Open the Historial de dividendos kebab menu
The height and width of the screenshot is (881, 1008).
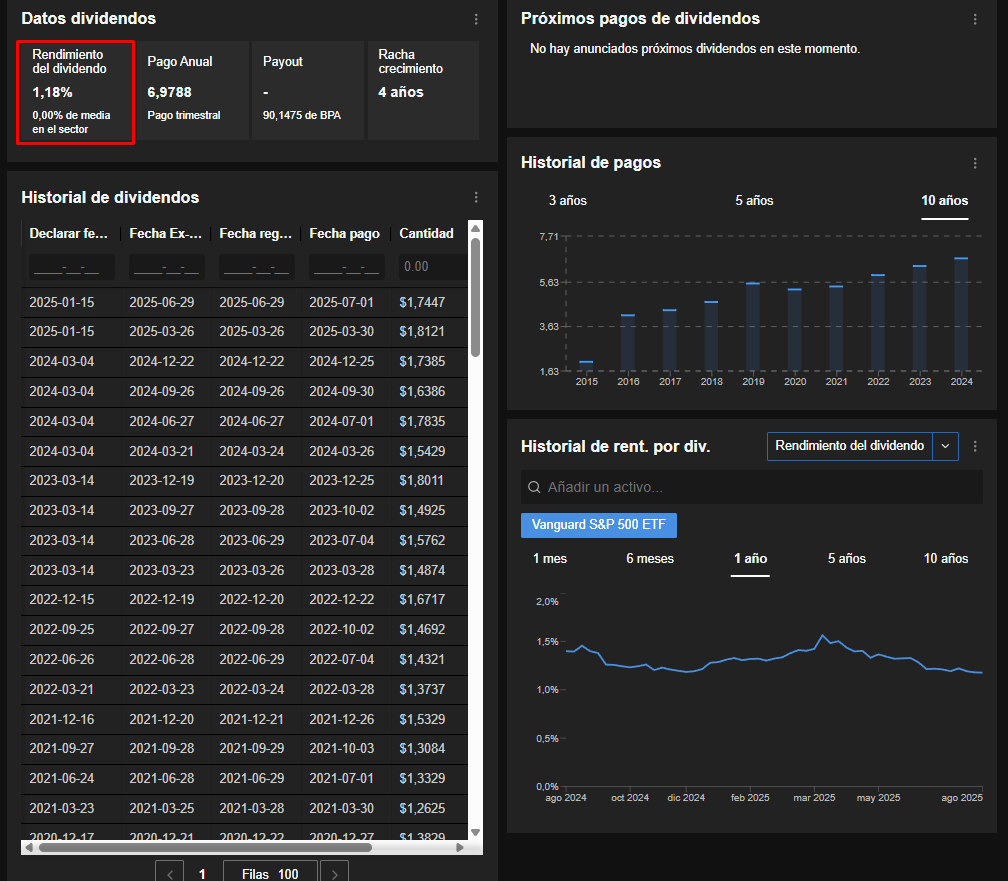476,197
